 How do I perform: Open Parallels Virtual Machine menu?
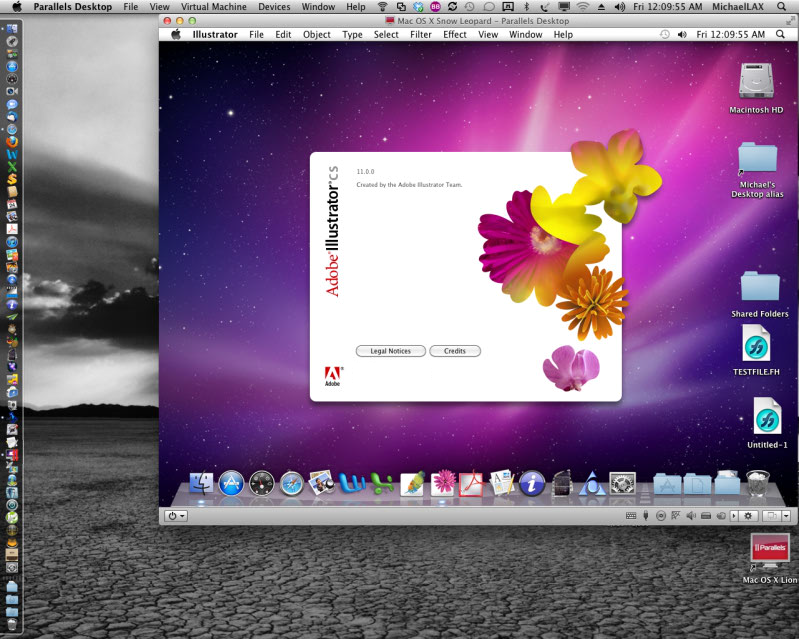pyautogui.click(x=214, y=7)
